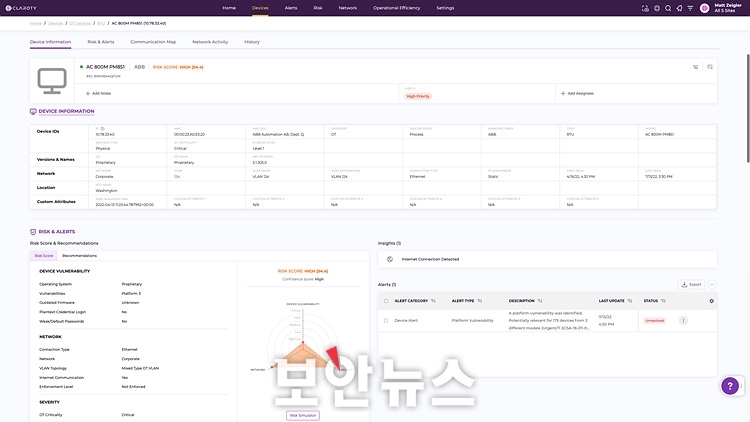The width and height of the screenshot is (750, 422).
Task: Tick the checkbox for the Device Alert row
Action: 386,321
